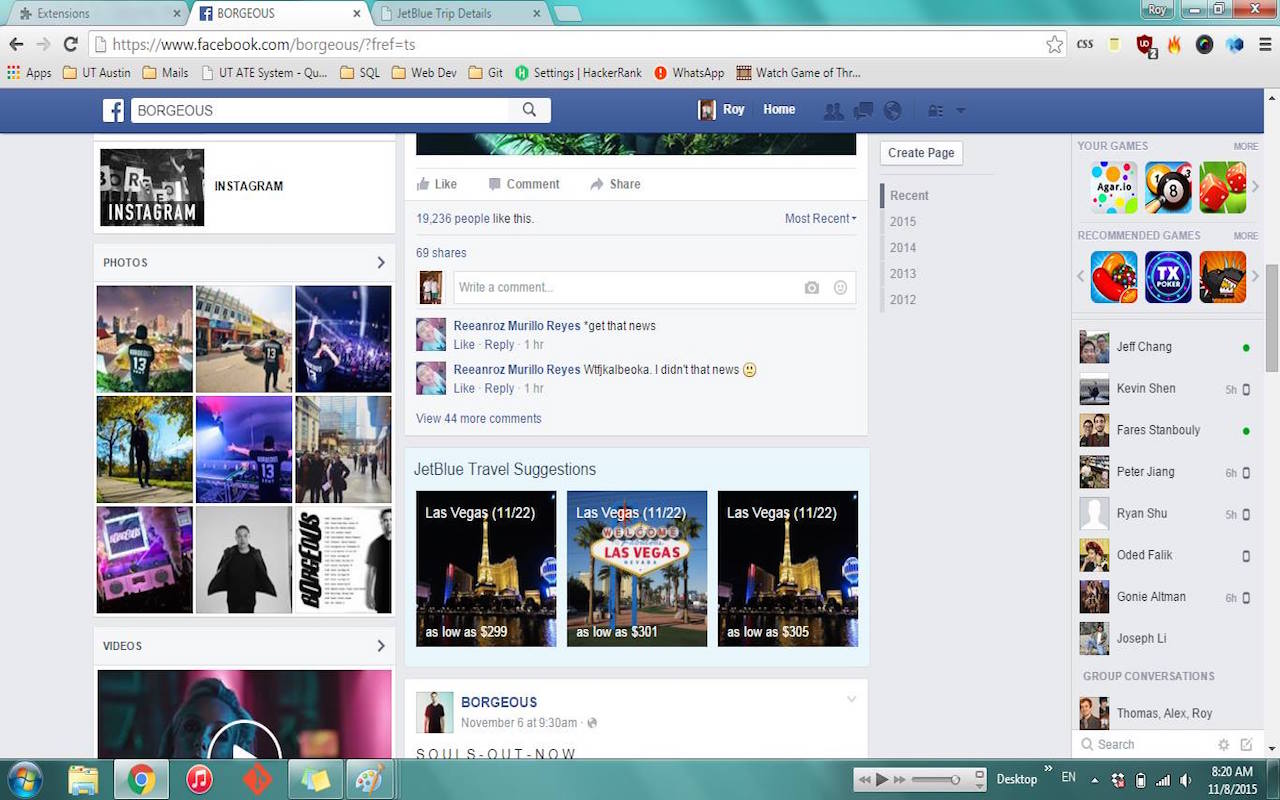
Task: Open the 69 shares link
Action: click(441, 253)
